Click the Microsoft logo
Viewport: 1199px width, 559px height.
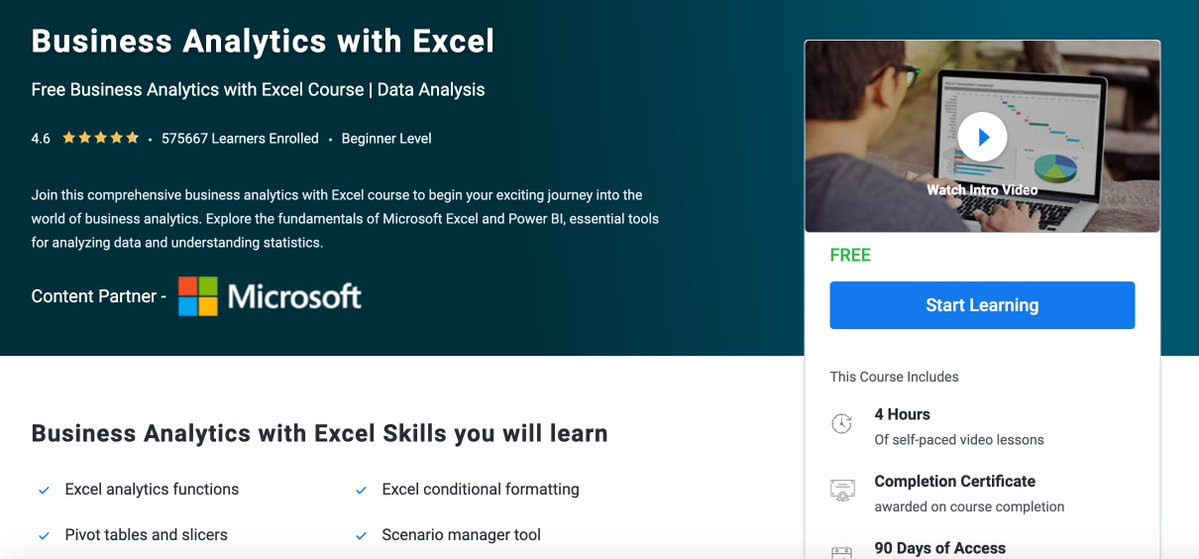coord(270,296)
